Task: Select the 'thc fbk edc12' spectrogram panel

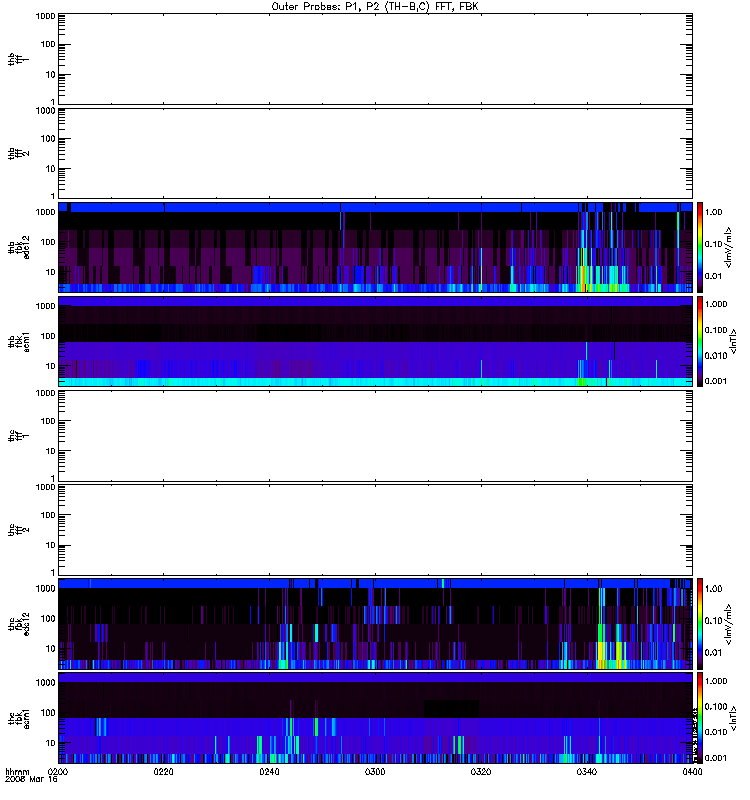Action: tap(376, 623)
